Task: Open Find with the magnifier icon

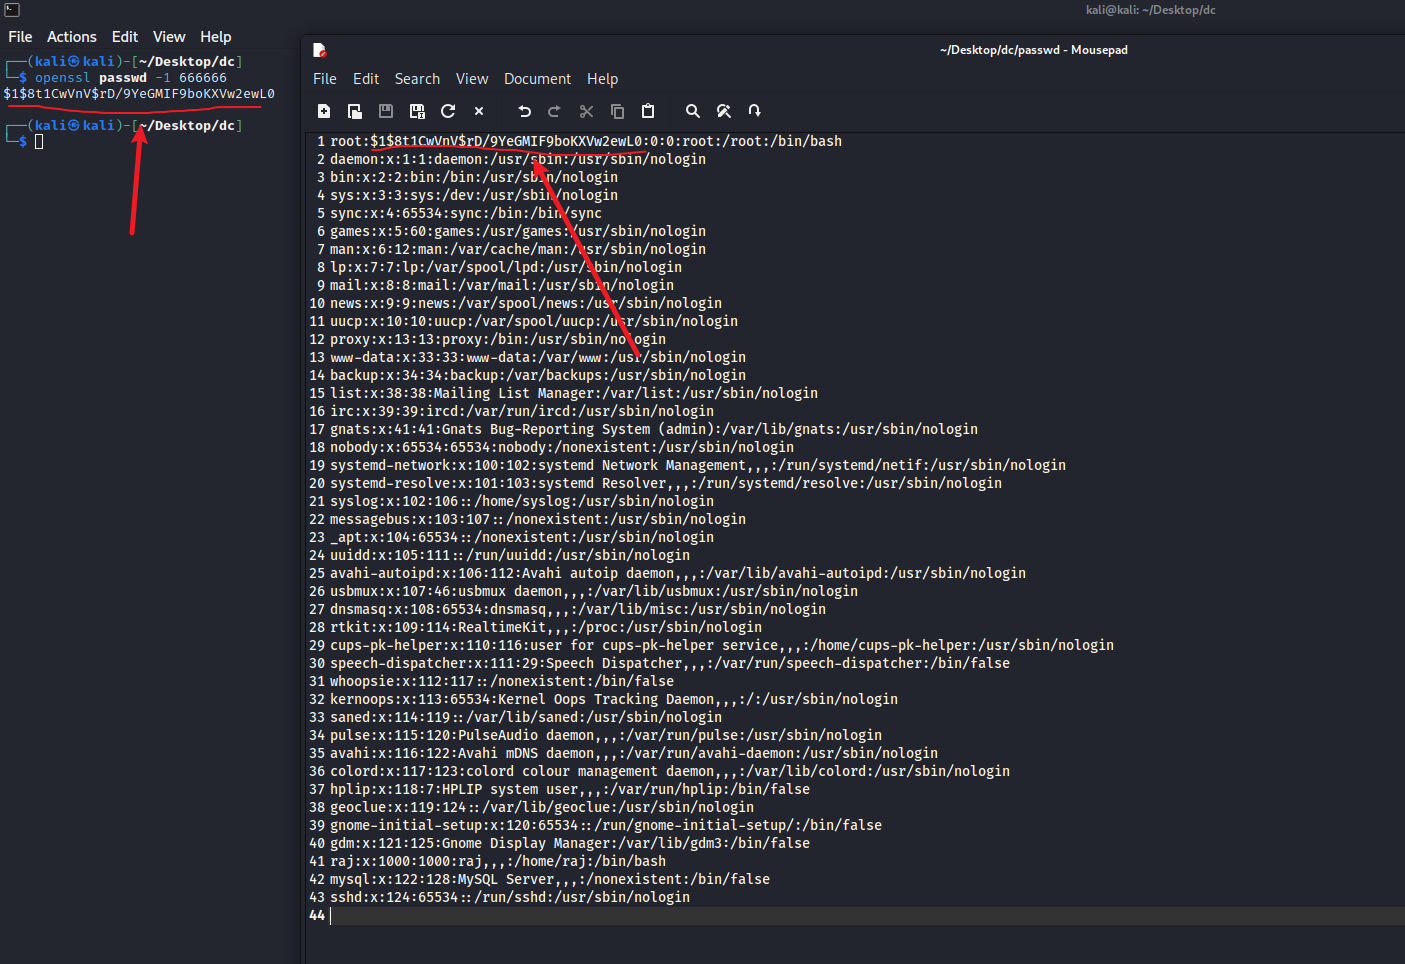Action: 693,111
